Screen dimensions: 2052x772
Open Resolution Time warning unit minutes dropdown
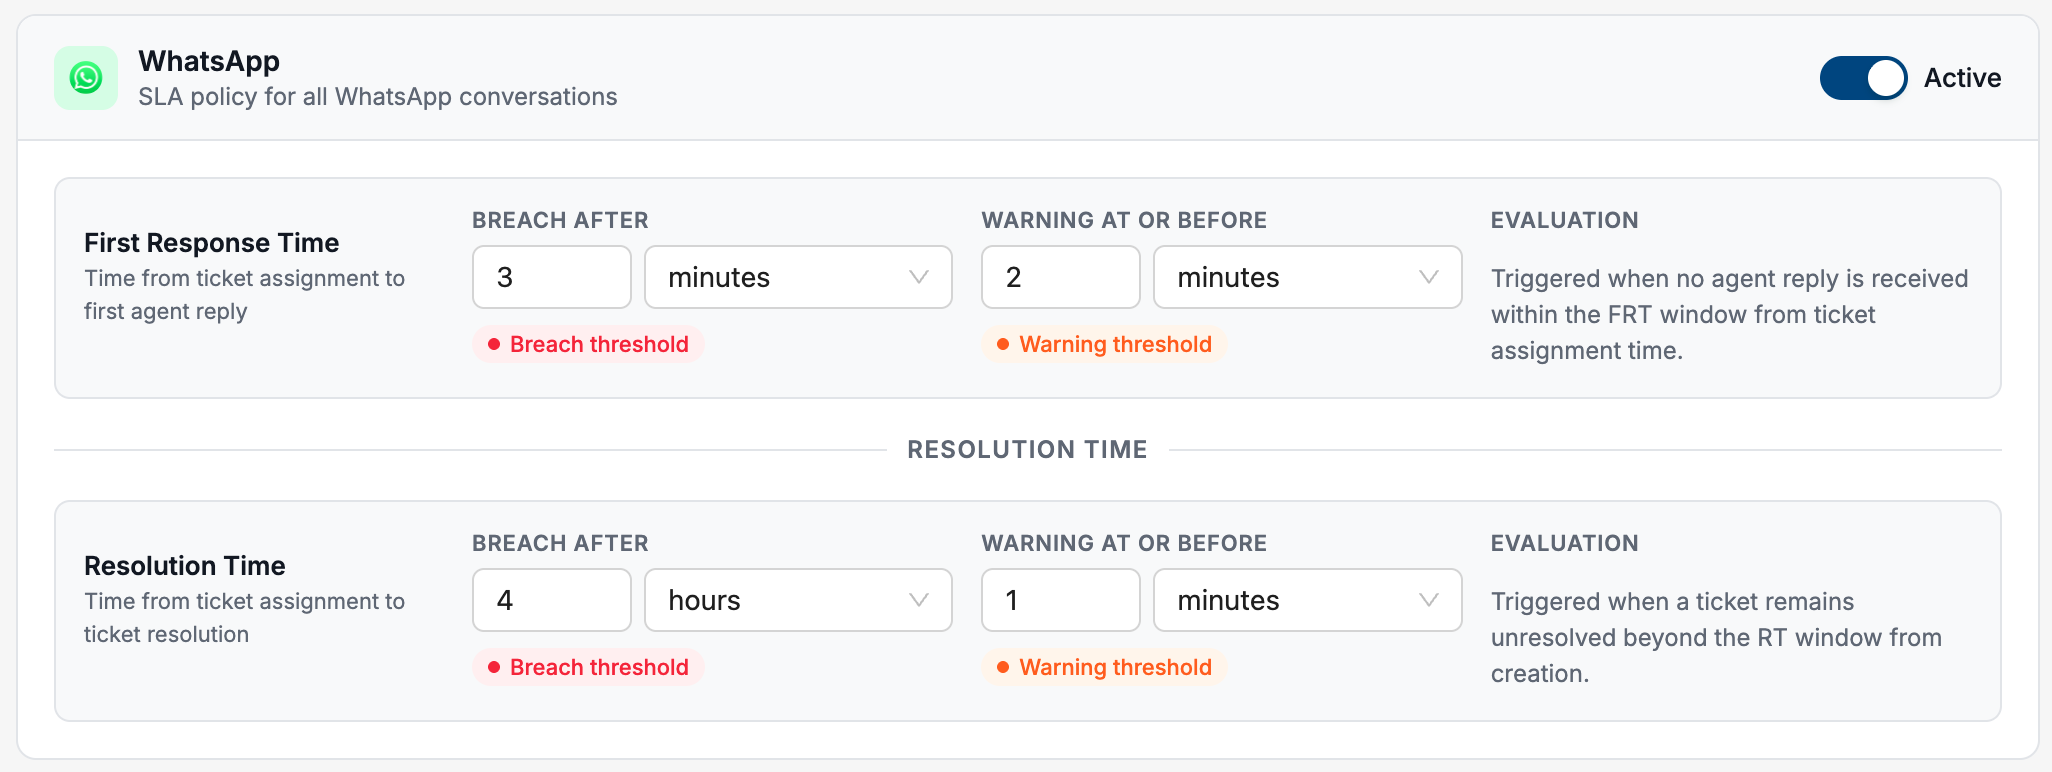(1307, 600)
